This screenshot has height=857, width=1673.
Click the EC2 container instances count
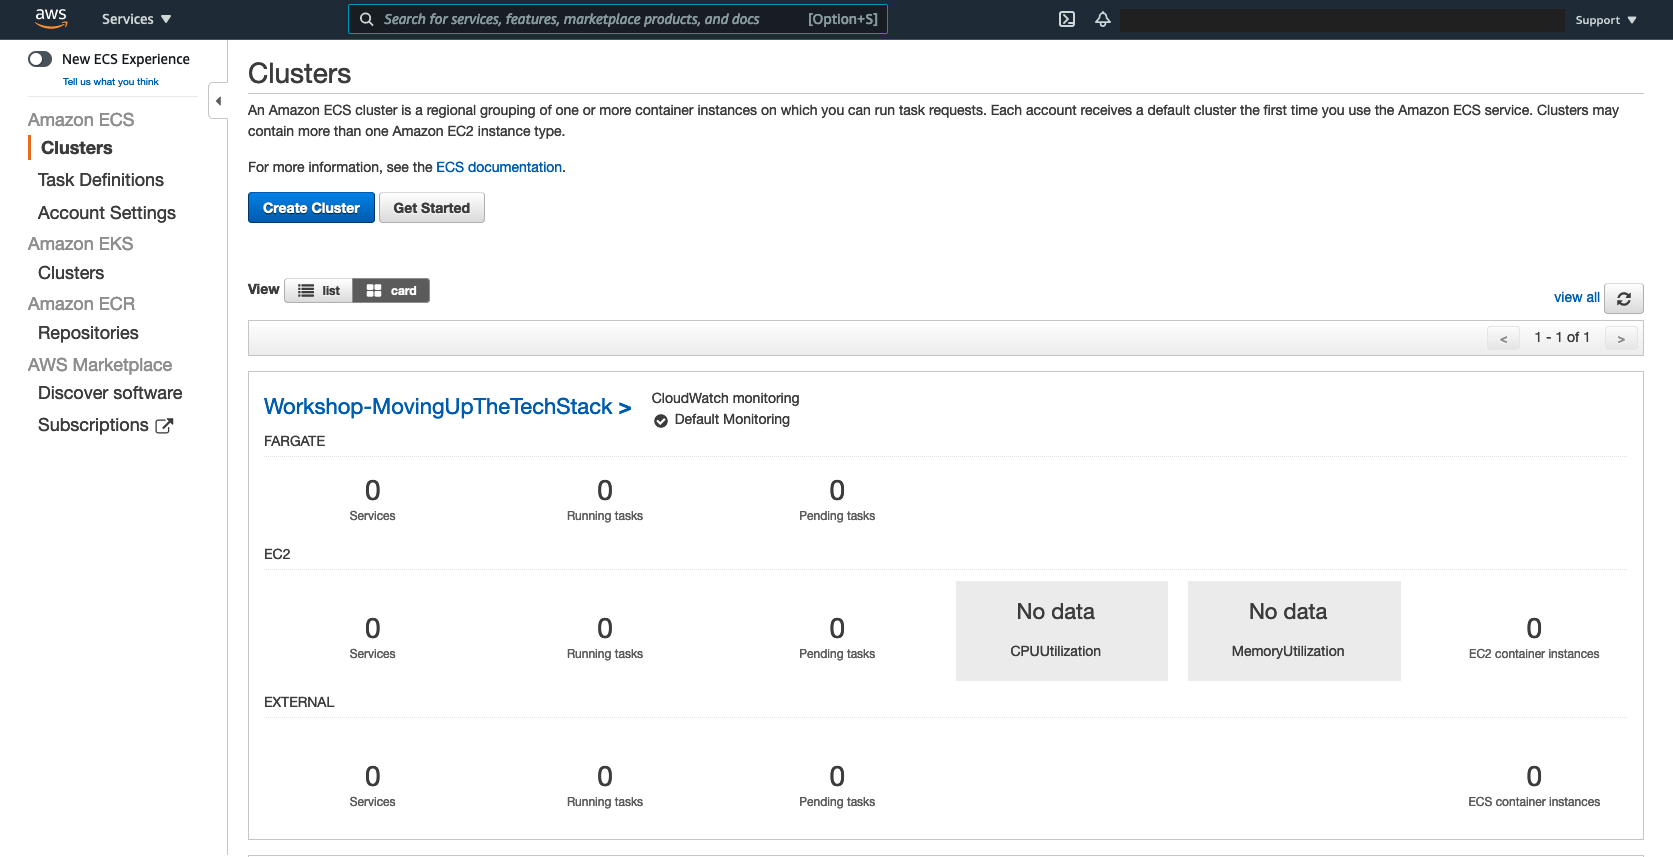1534,628
